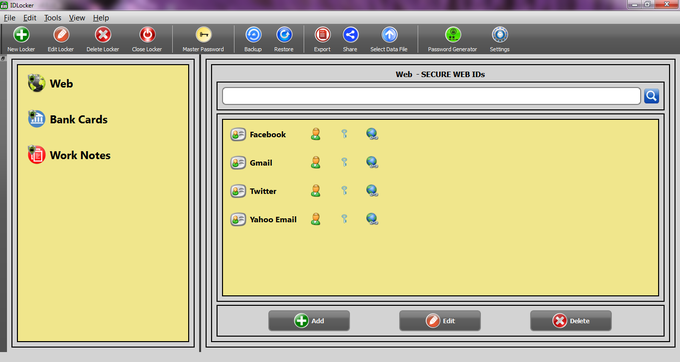The height and width of the screenshot is (362, 680).
Task: Click the globe link icon for Twitter
Action: 372,191
